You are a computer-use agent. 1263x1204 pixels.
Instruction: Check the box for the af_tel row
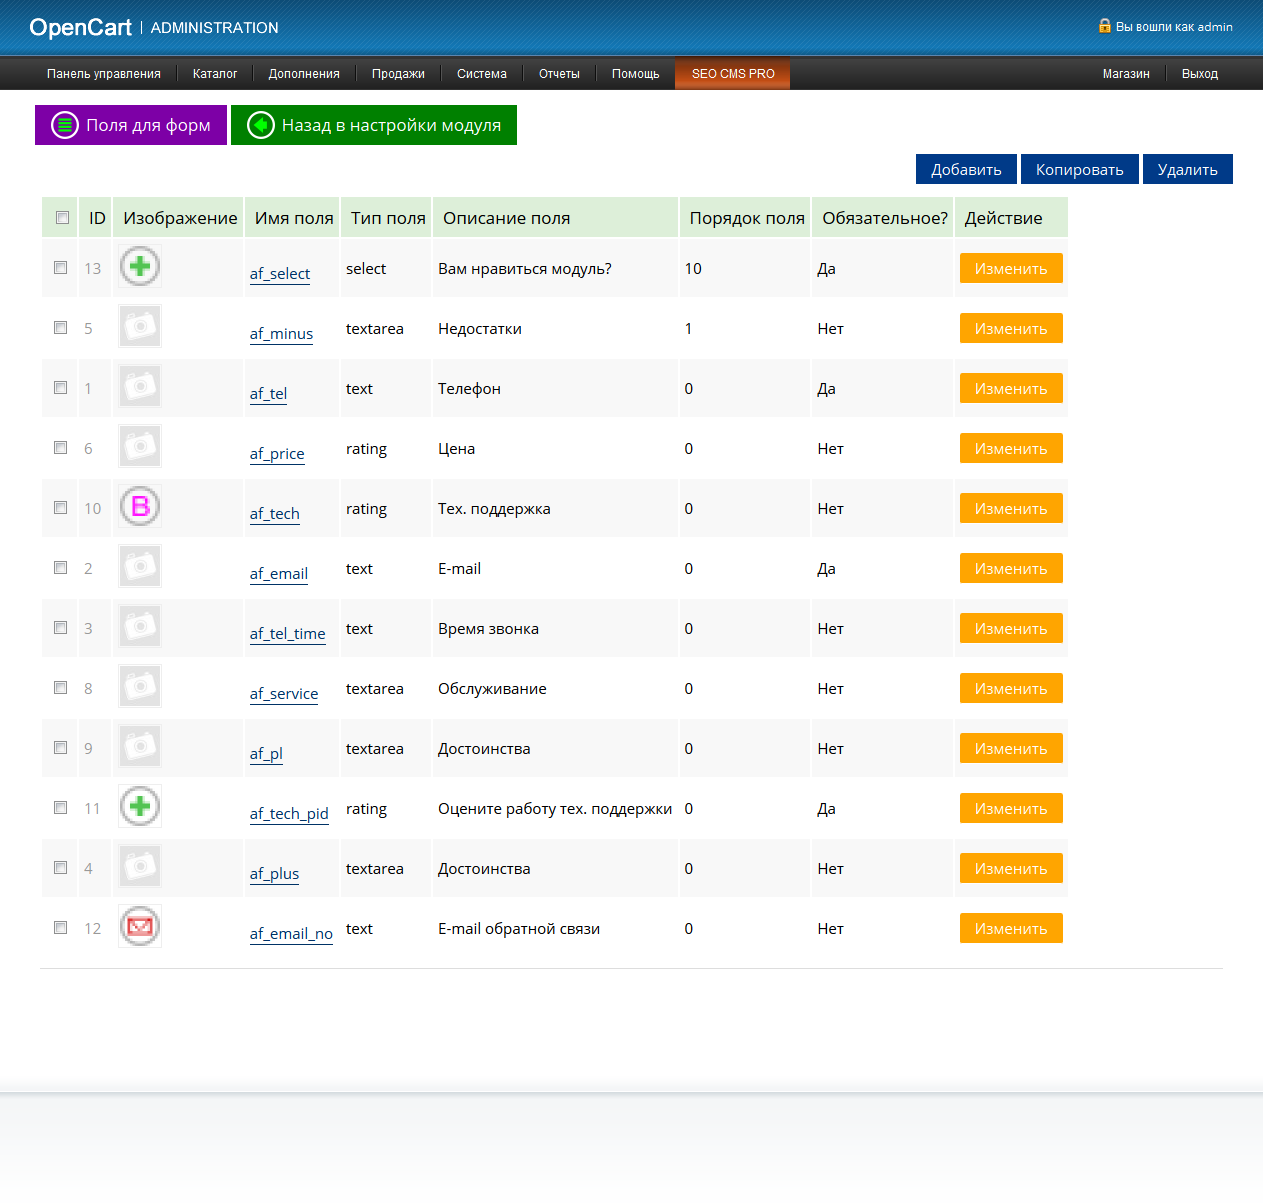pos(61,388)
